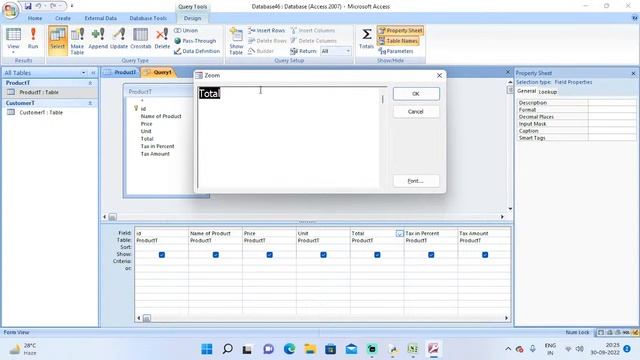
Task: Click Delete Rows in Query Setup
Action: pyautogui.click(x=267, y=41)
